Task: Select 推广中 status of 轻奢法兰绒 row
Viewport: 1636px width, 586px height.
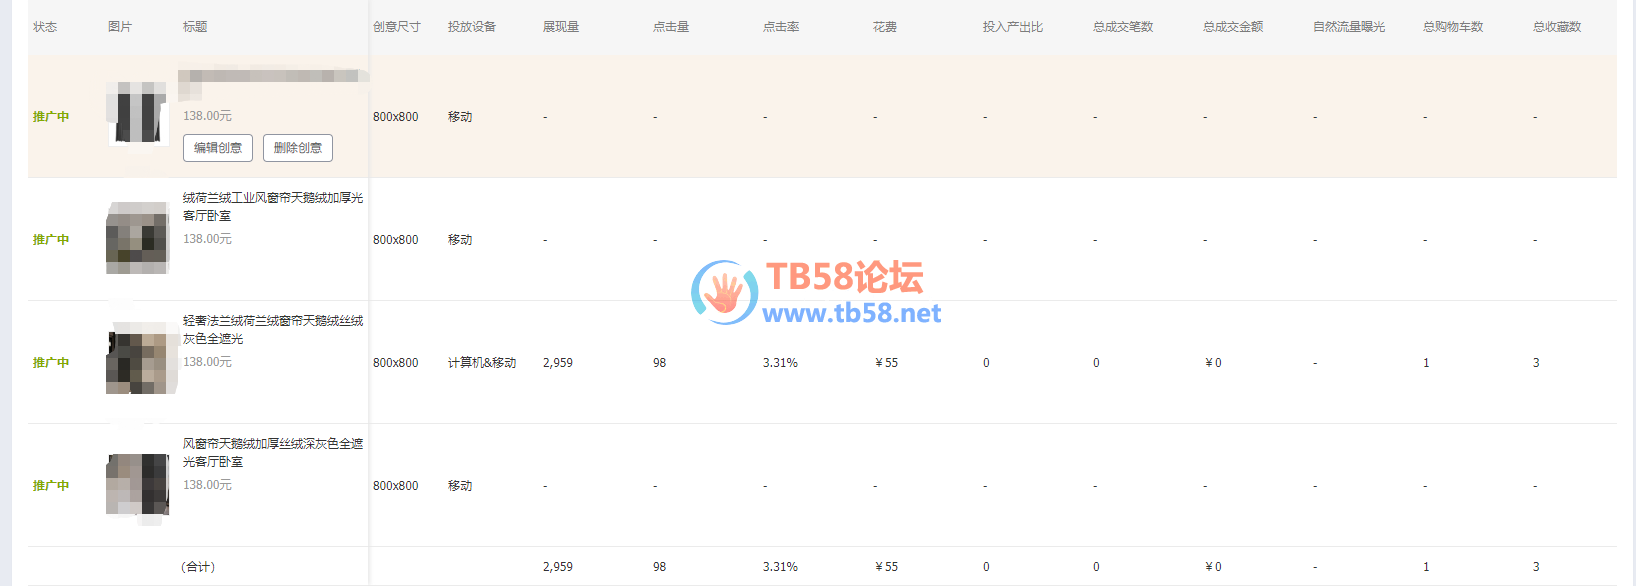Action: [x=51, y=363]
